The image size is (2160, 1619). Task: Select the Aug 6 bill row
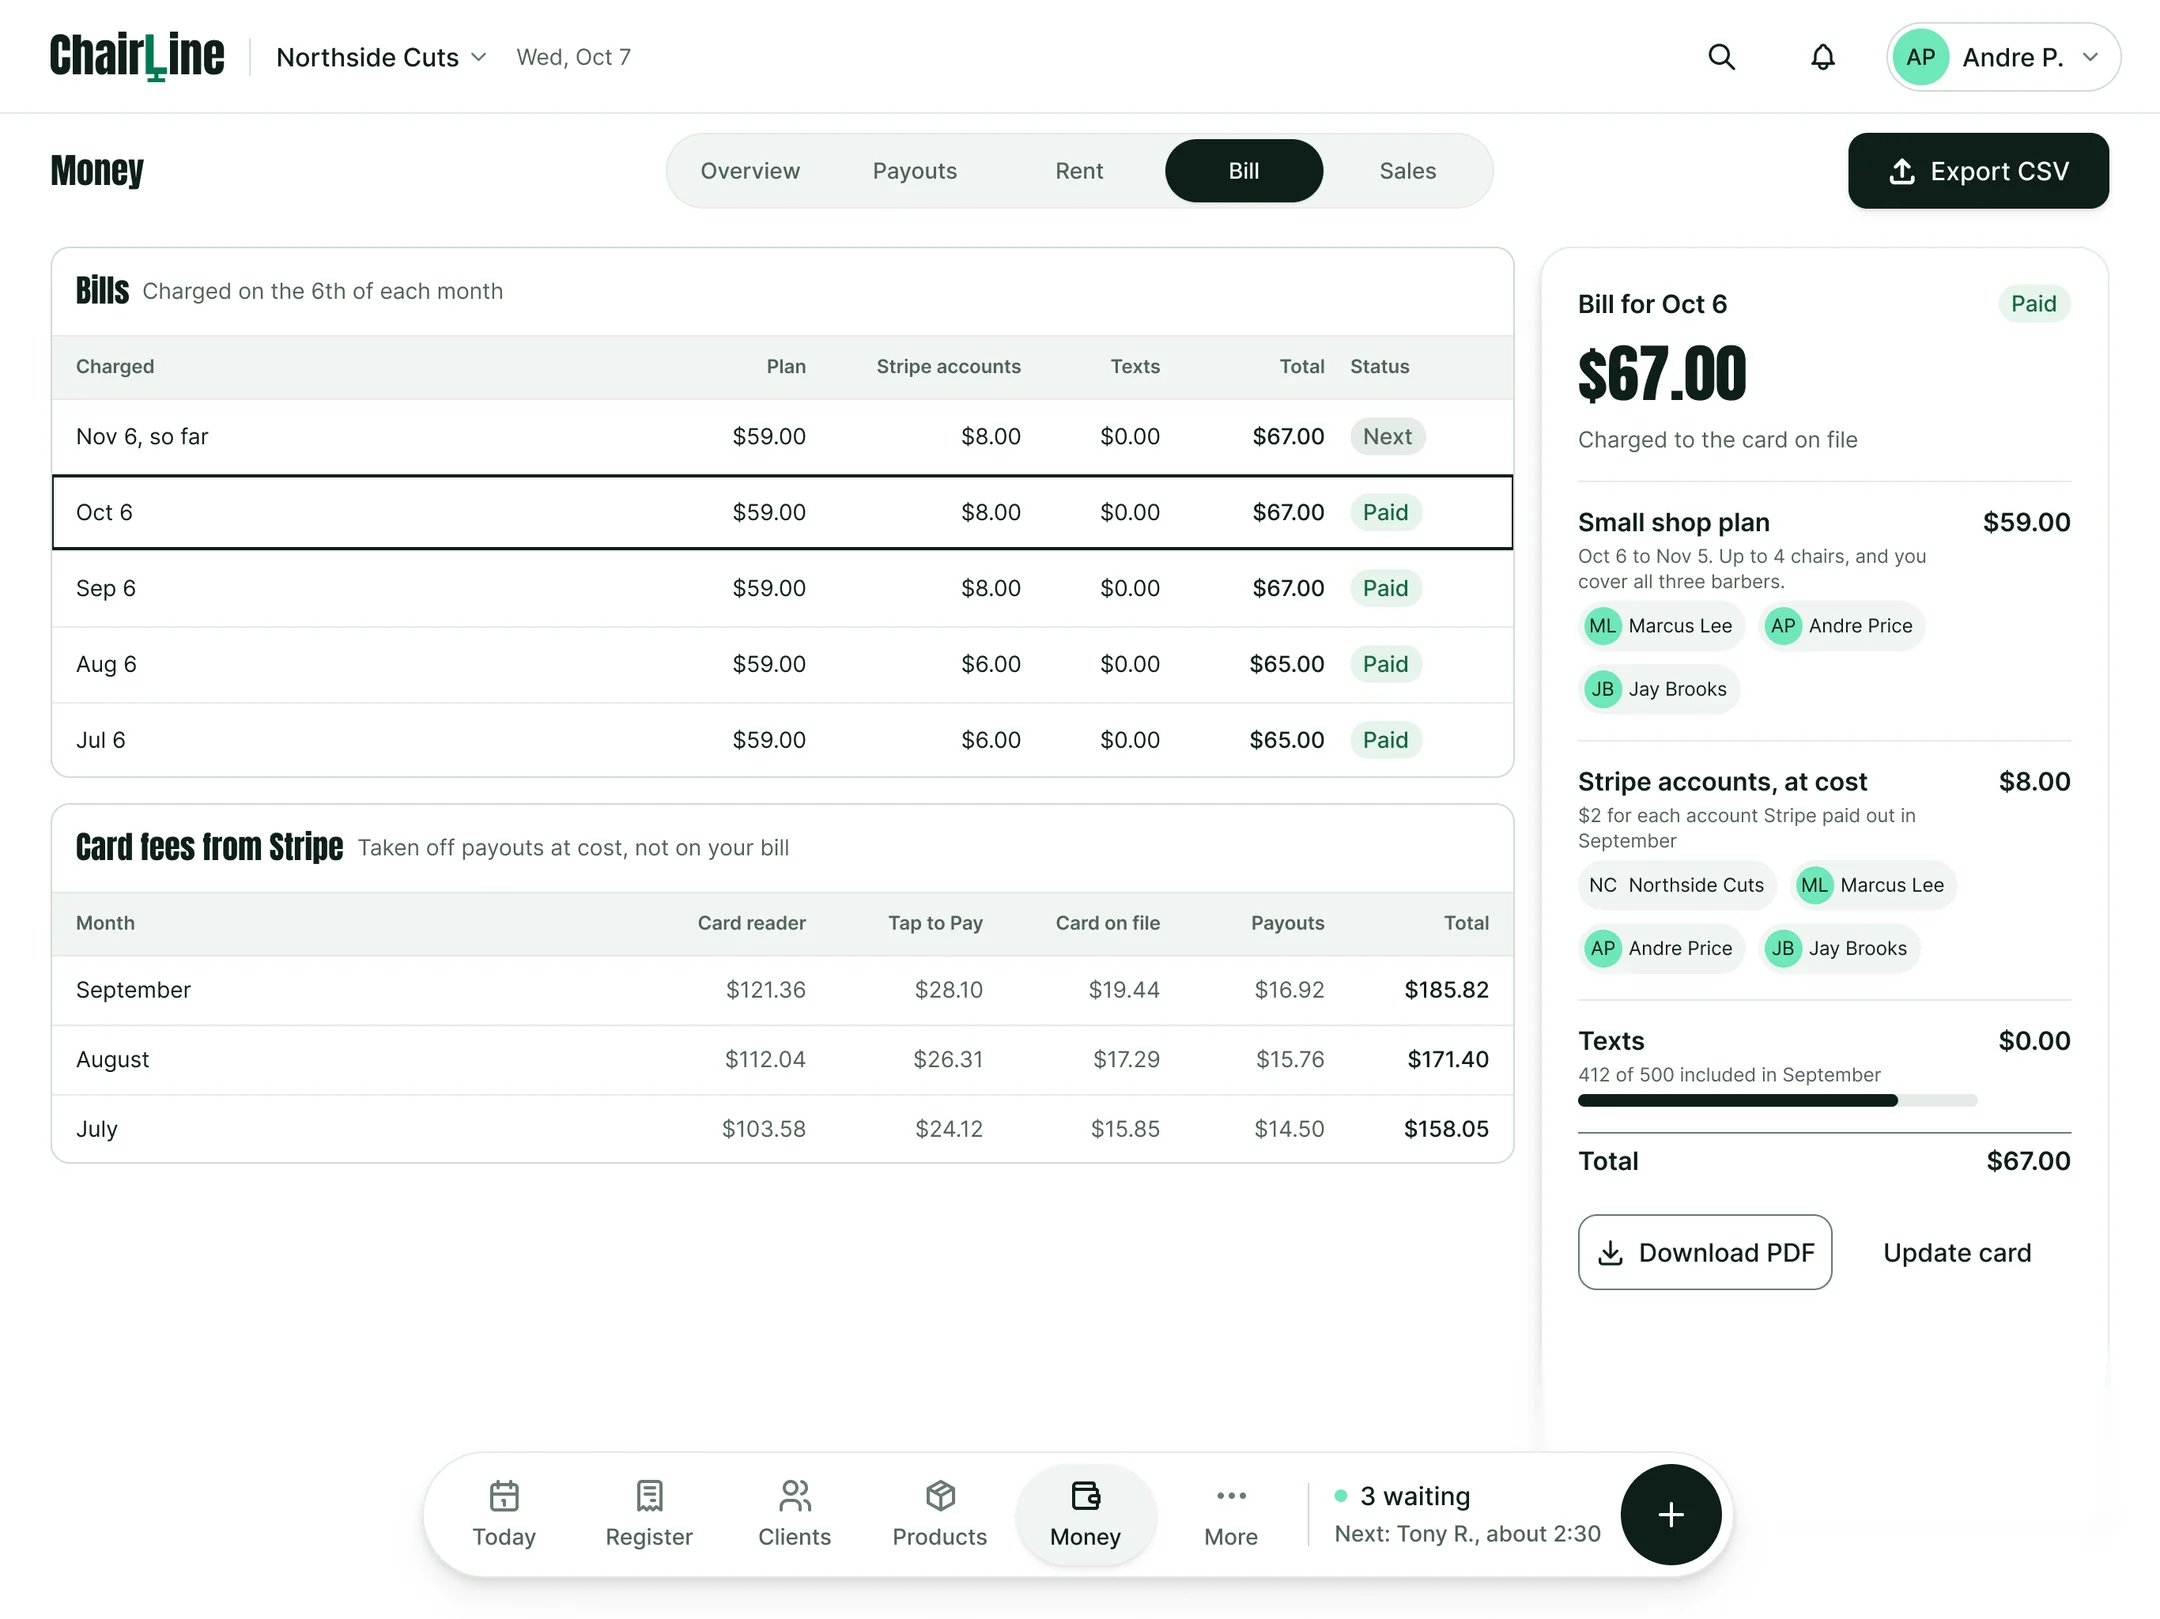(x=782, y=664)
